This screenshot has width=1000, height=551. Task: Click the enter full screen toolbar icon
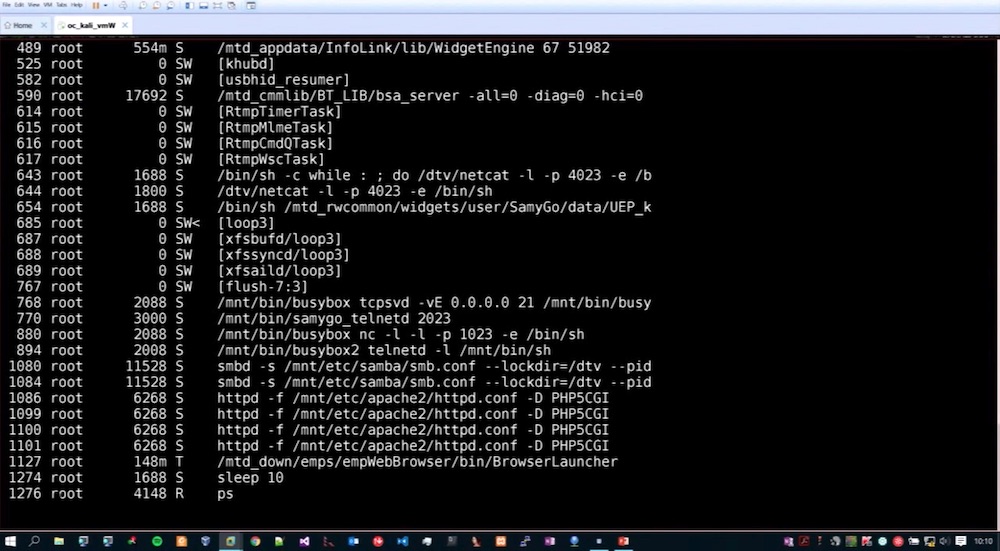[217, 6]
